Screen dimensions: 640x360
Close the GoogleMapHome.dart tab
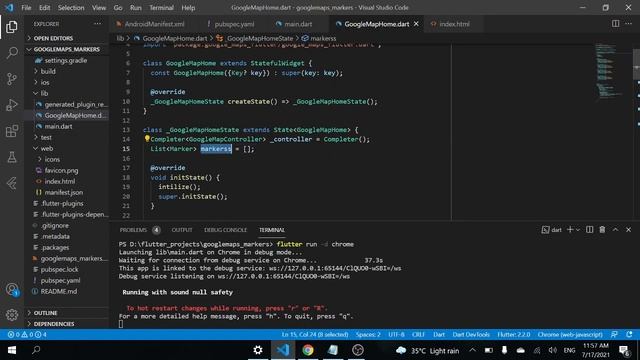pyautogui.click(x=416, y=24)
